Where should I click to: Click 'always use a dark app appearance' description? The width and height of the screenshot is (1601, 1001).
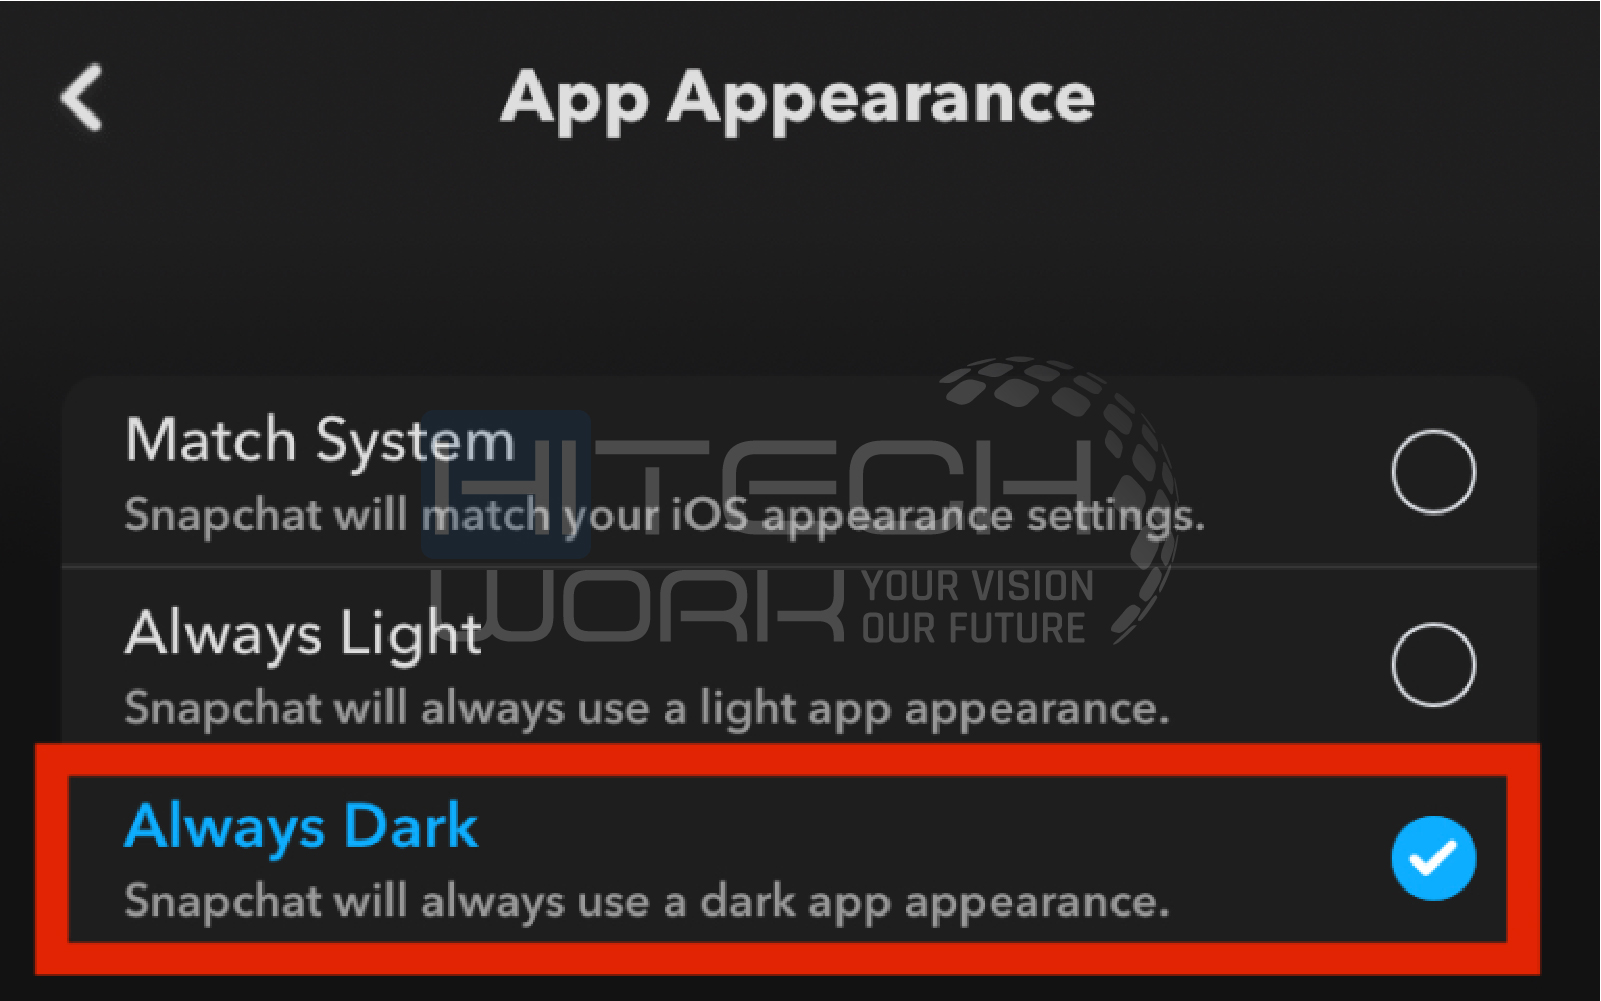point(795,901)
